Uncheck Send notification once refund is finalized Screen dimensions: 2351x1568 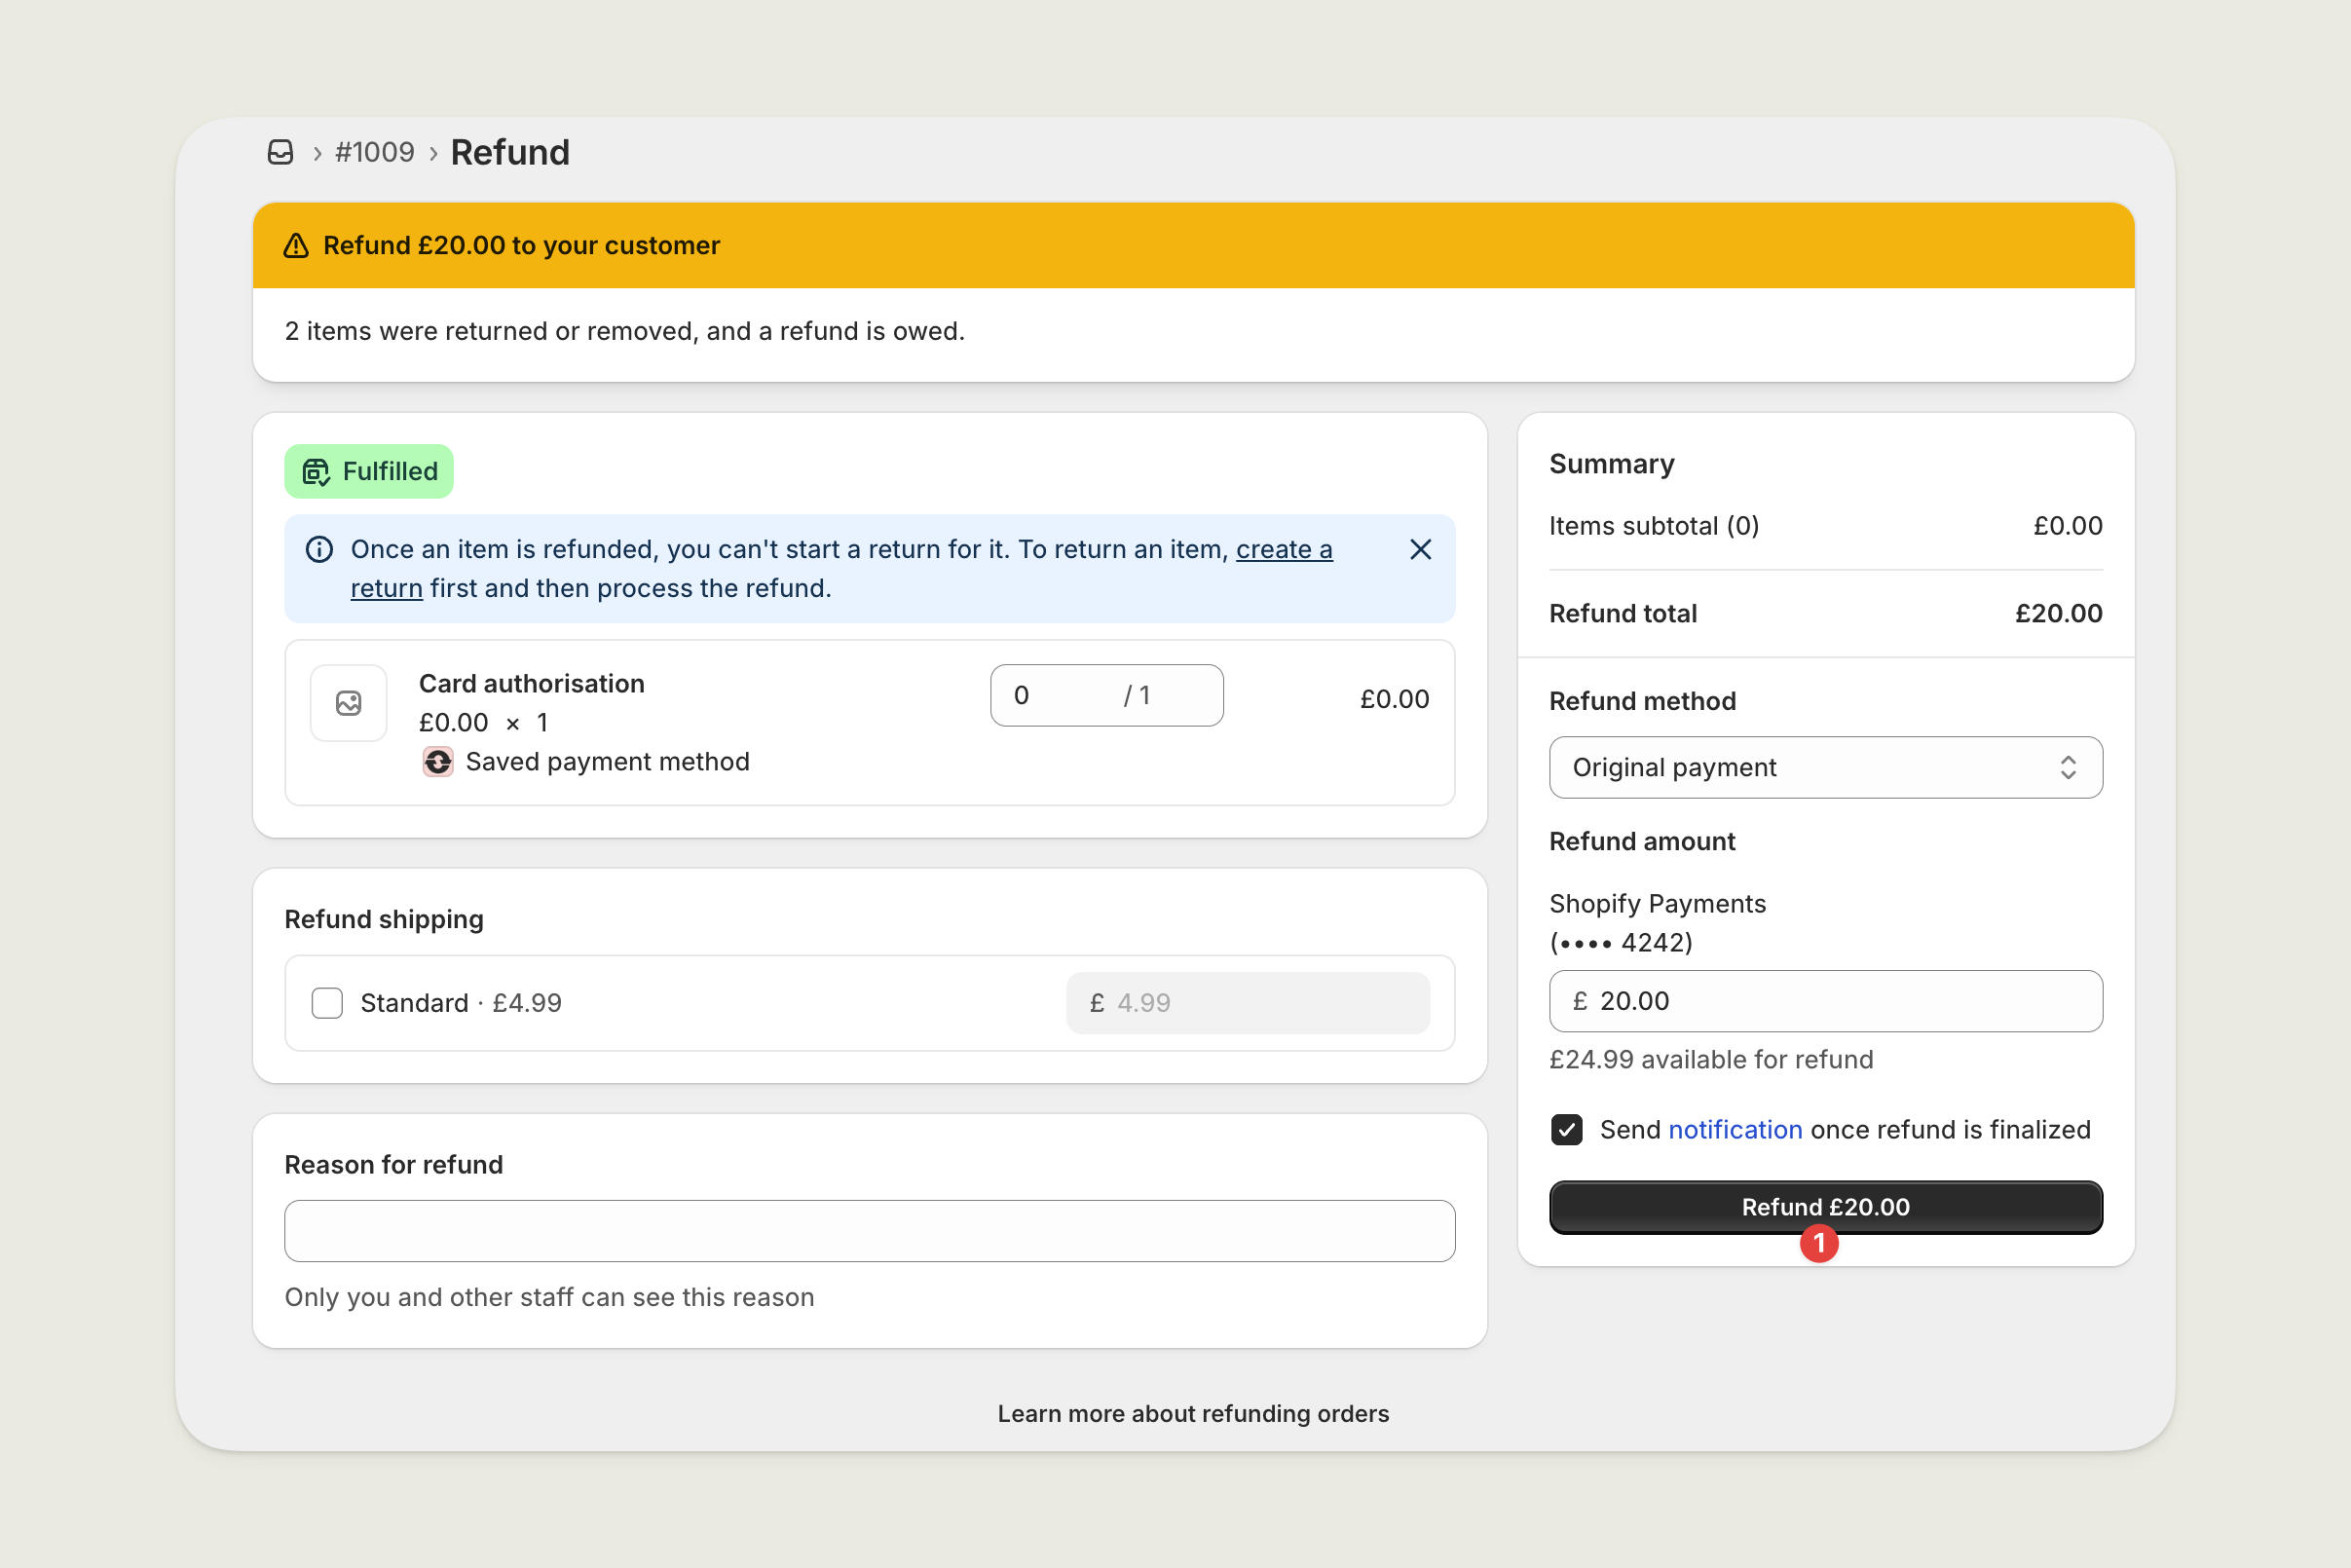click(x=1566, y=1130)
